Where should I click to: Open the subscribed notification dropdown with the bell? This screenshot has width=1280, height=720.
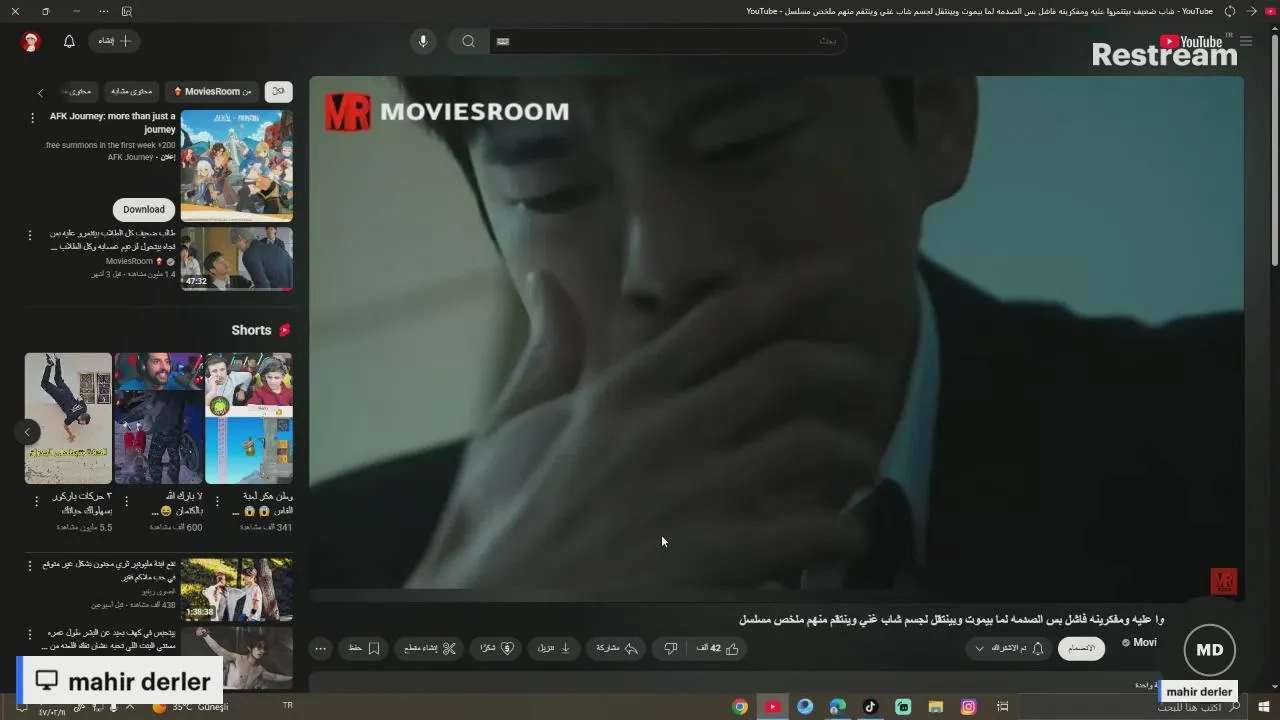coord(1009,648)
